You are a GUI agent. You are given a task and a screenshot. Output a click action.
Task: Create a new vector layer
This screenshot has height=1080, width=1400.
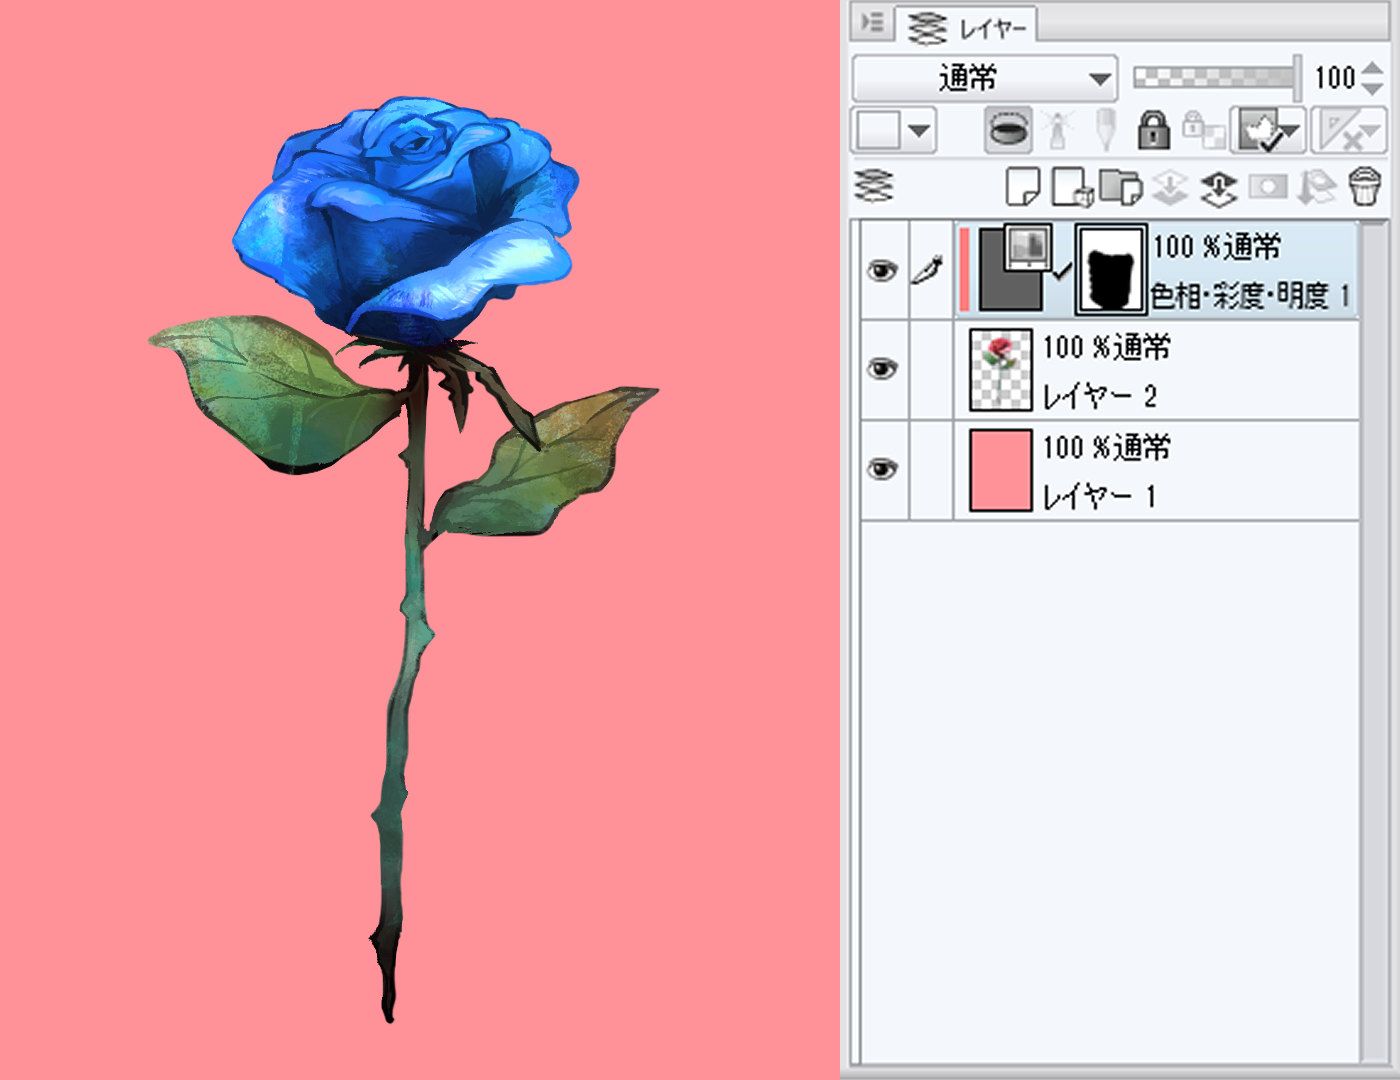[x=1072, y=186]
